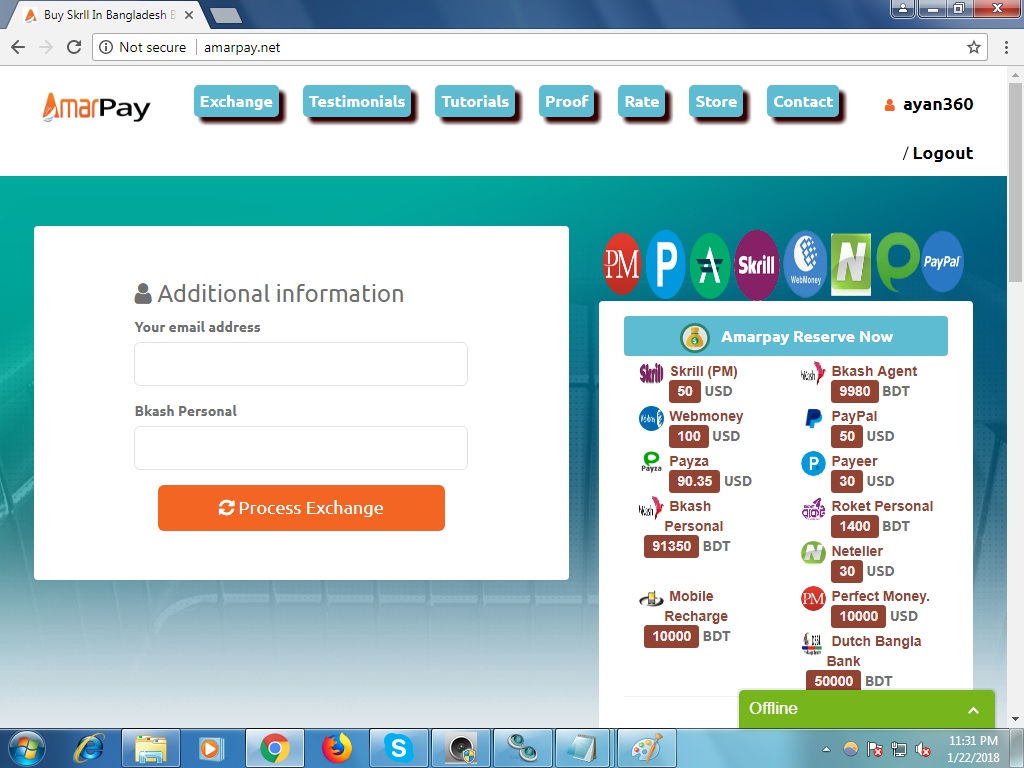Screen dimensions: 1024x768
Task: Click the Neteller icon in reserve list
Action: (x=813, y=553)
